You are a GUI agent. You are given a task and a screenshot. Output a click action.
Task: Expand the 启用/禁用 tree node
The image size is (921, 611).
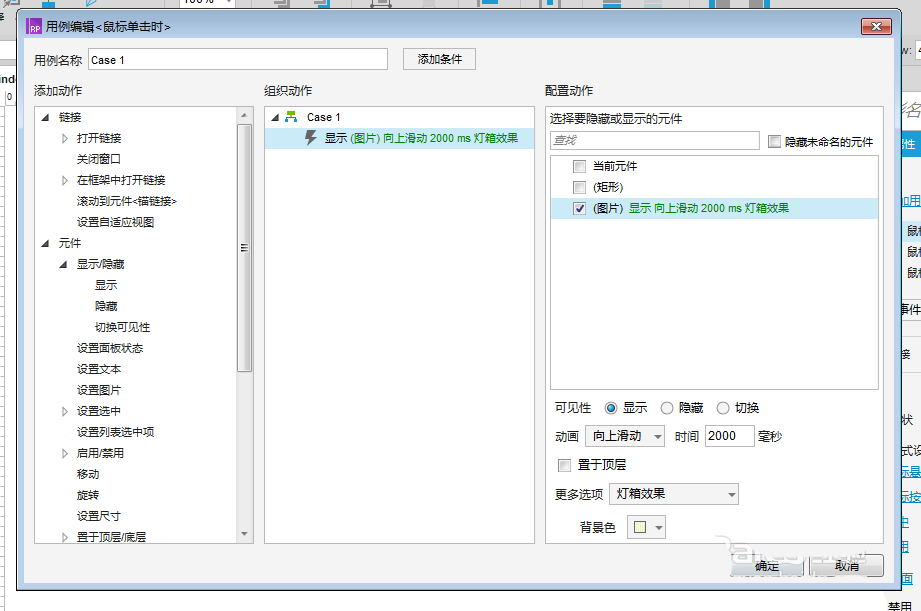click(65, 453)
